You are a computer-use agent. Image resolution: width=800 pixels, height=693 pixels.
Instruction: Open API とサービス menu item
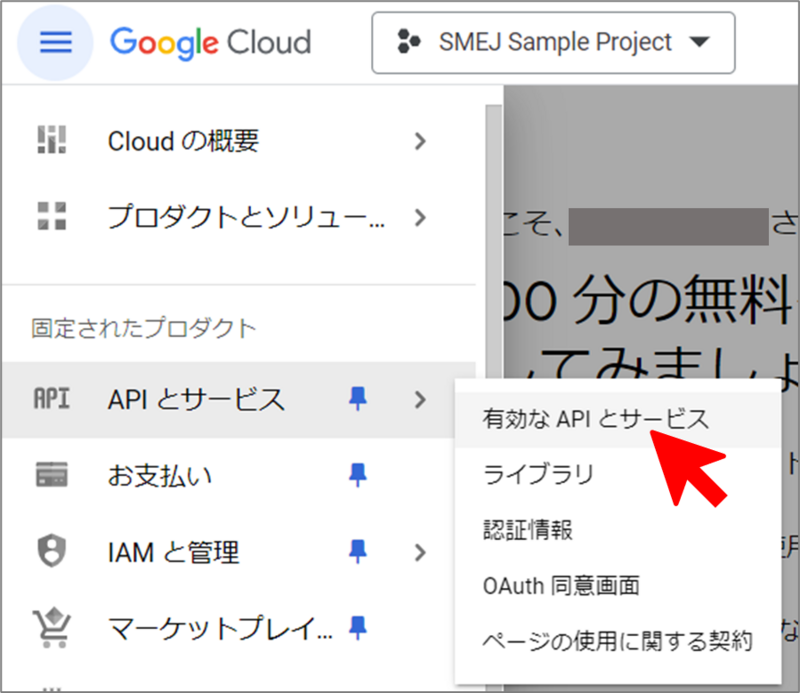(x=239, y=400)
